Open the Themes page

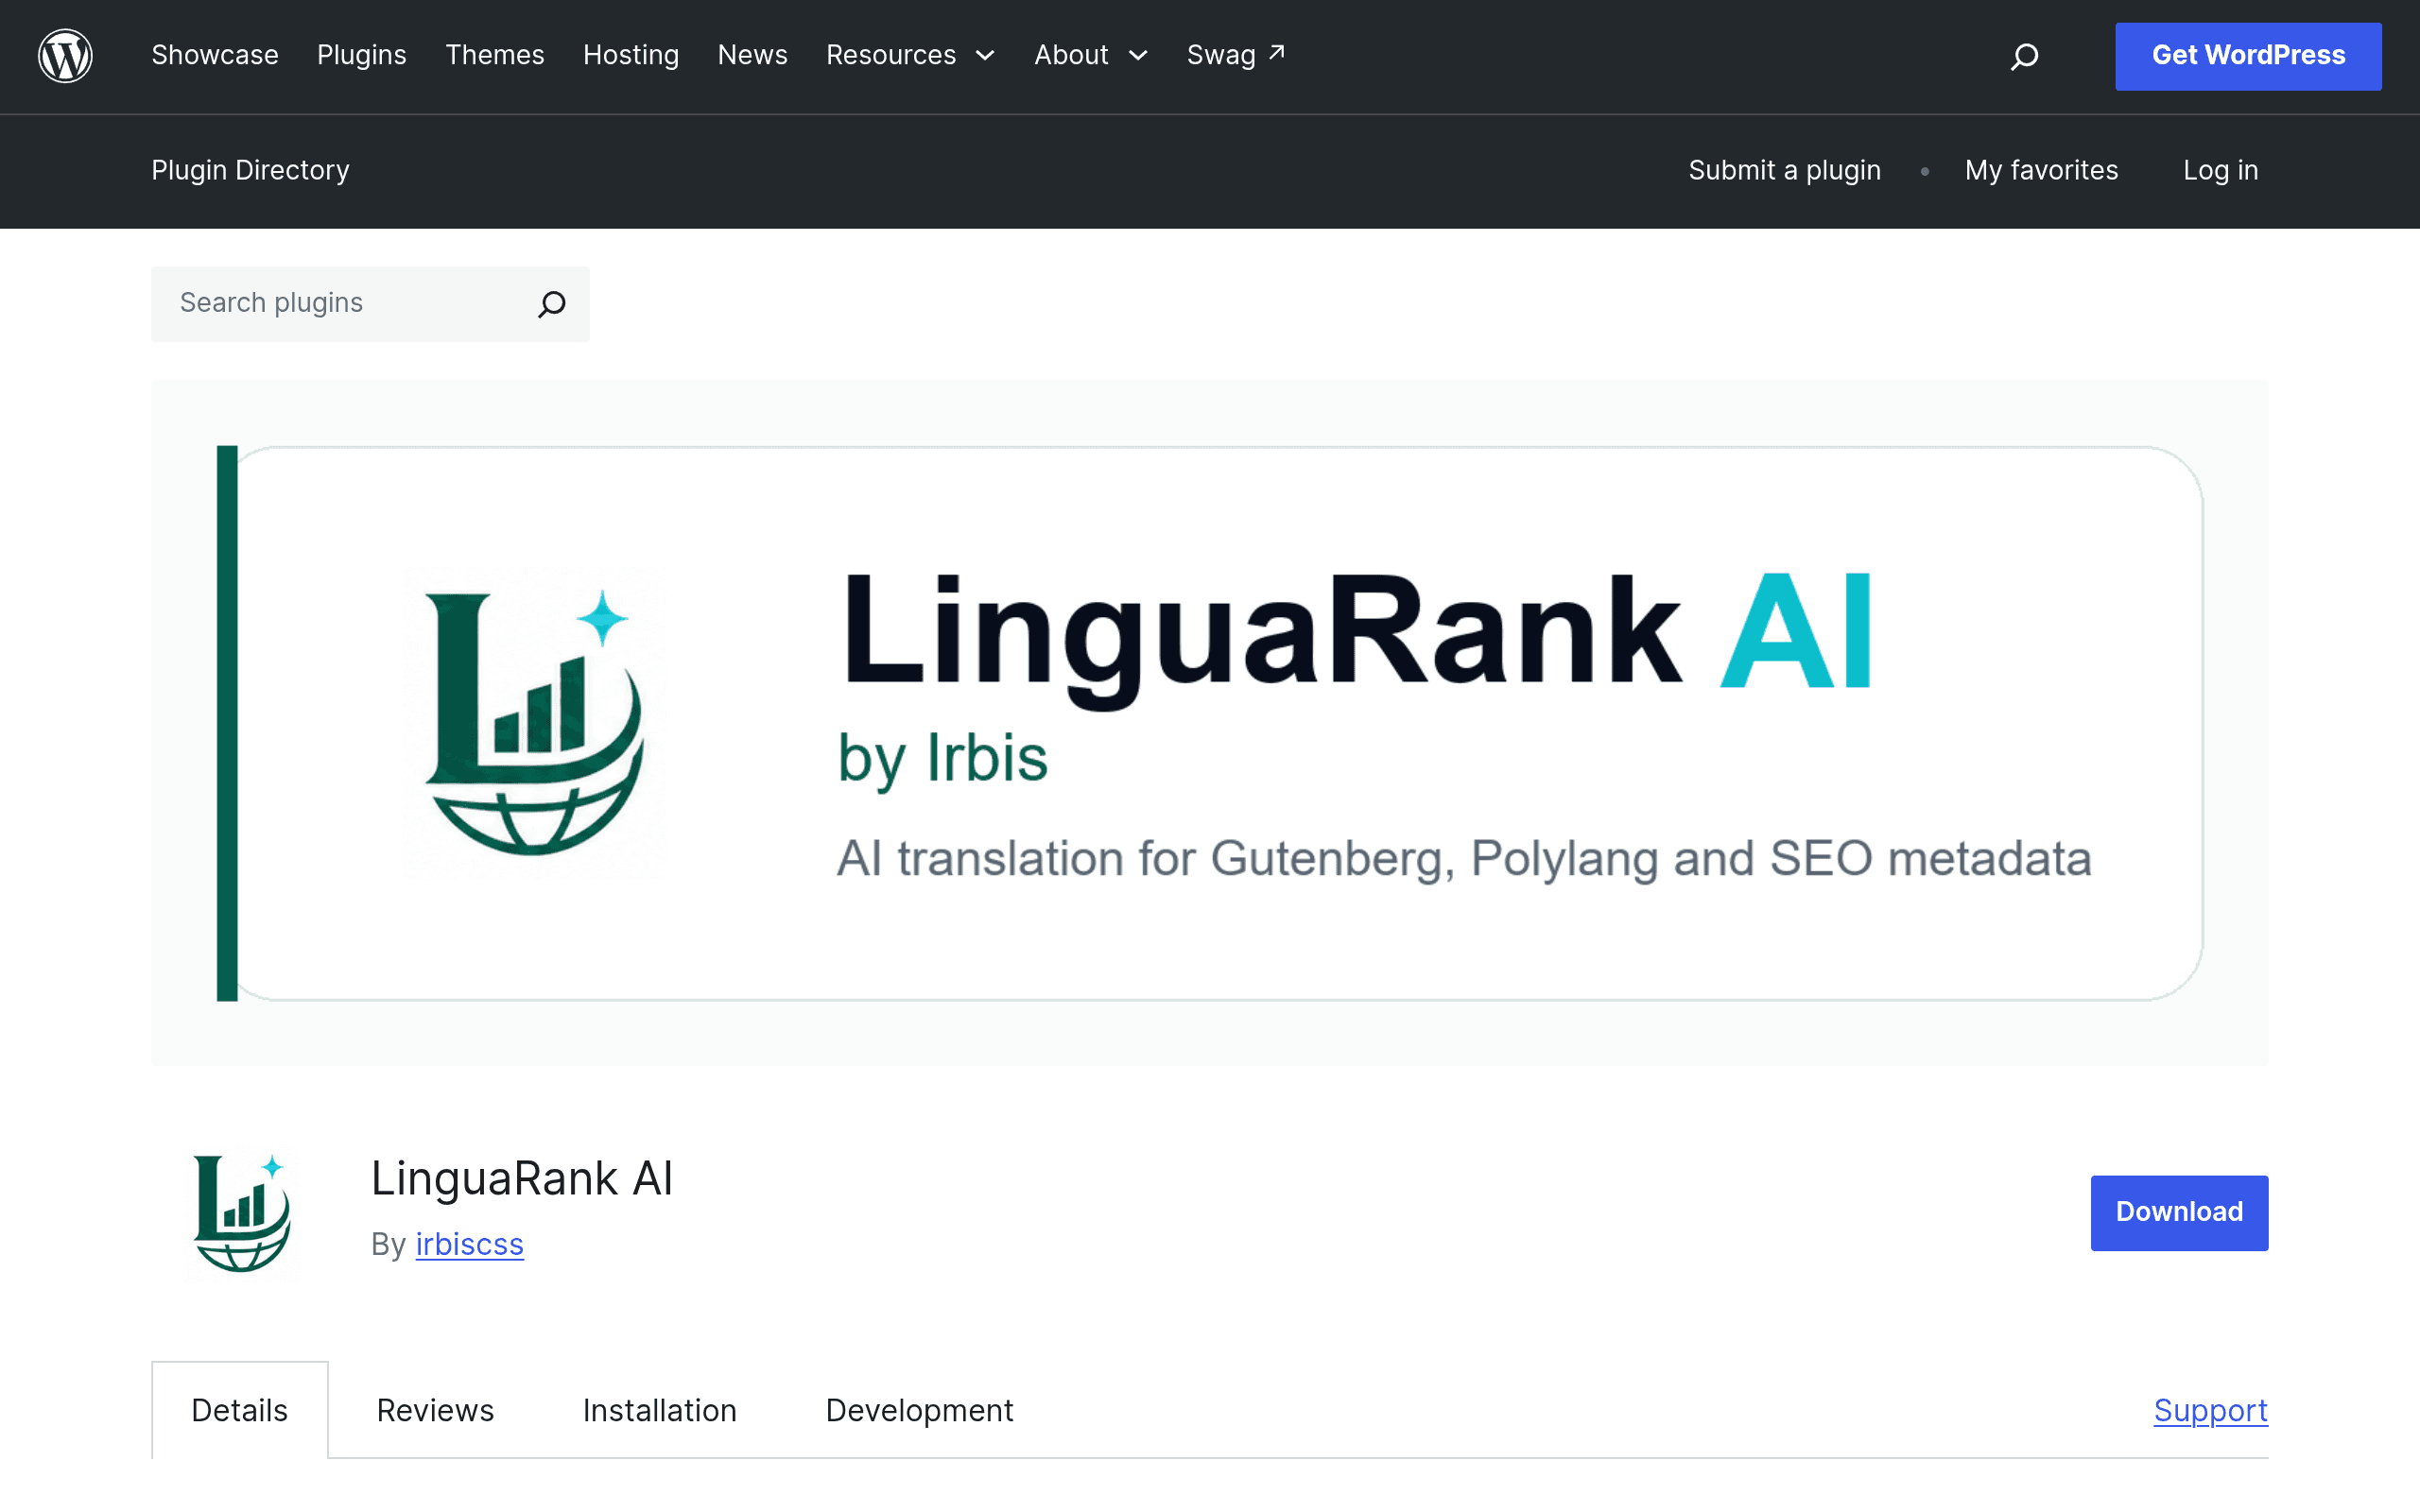coord(495,55)
